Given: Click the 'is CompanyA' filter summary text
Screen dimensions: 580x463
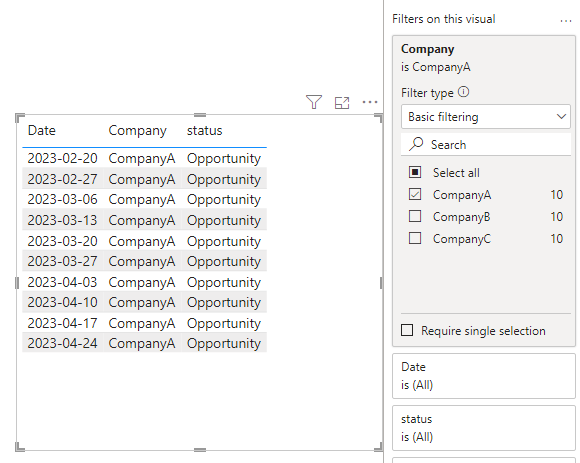Looking at the screenshot, I should (x=436, y=67).
